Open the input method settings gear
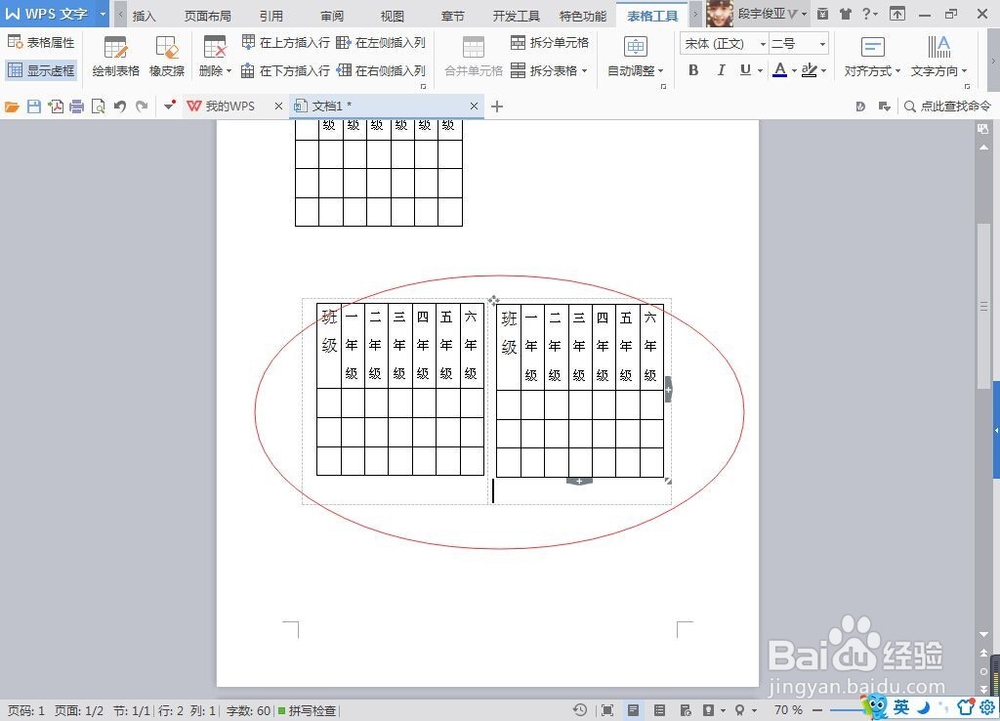The image size is (1000, 721). pyautogui.click(x=988, y=706)
